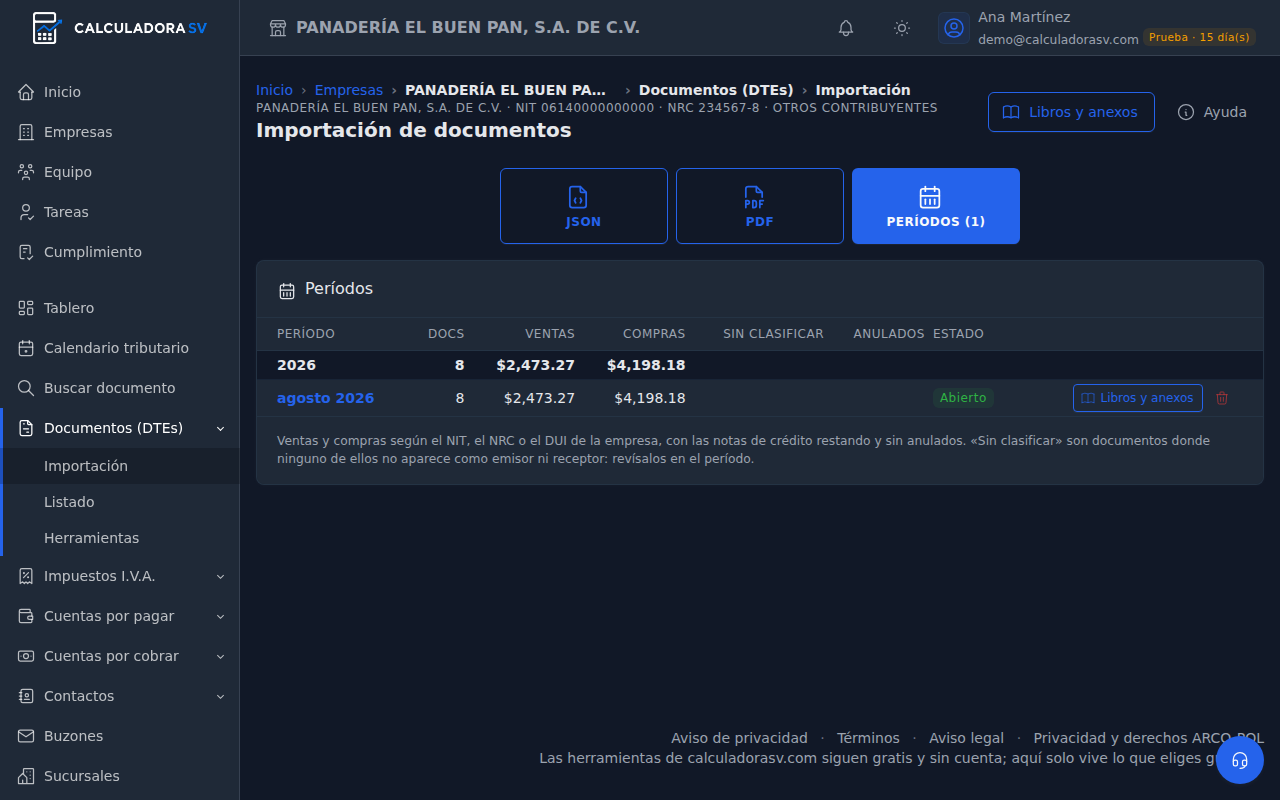Click the Empresas building icon in sidebar
Screen dimensions: 1280x800
26,132
